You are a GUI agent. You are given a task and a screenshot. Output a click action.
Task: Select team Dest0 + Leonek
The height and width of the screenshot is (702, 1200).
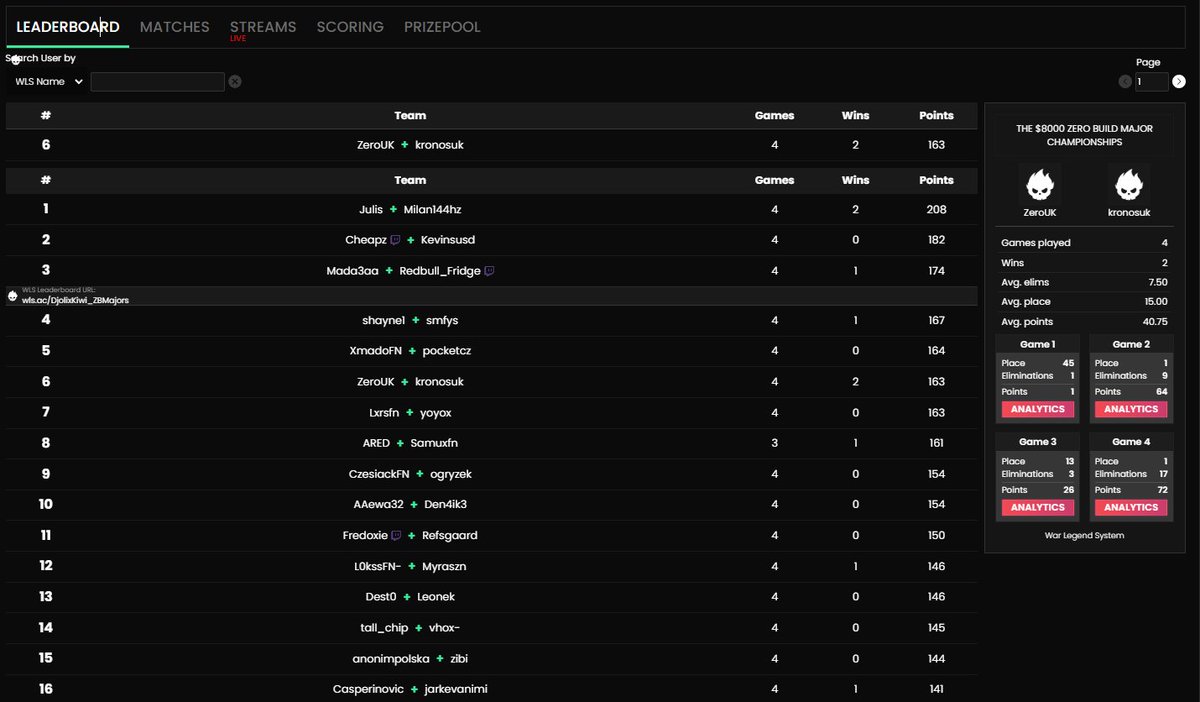click(x=491, y=597)
